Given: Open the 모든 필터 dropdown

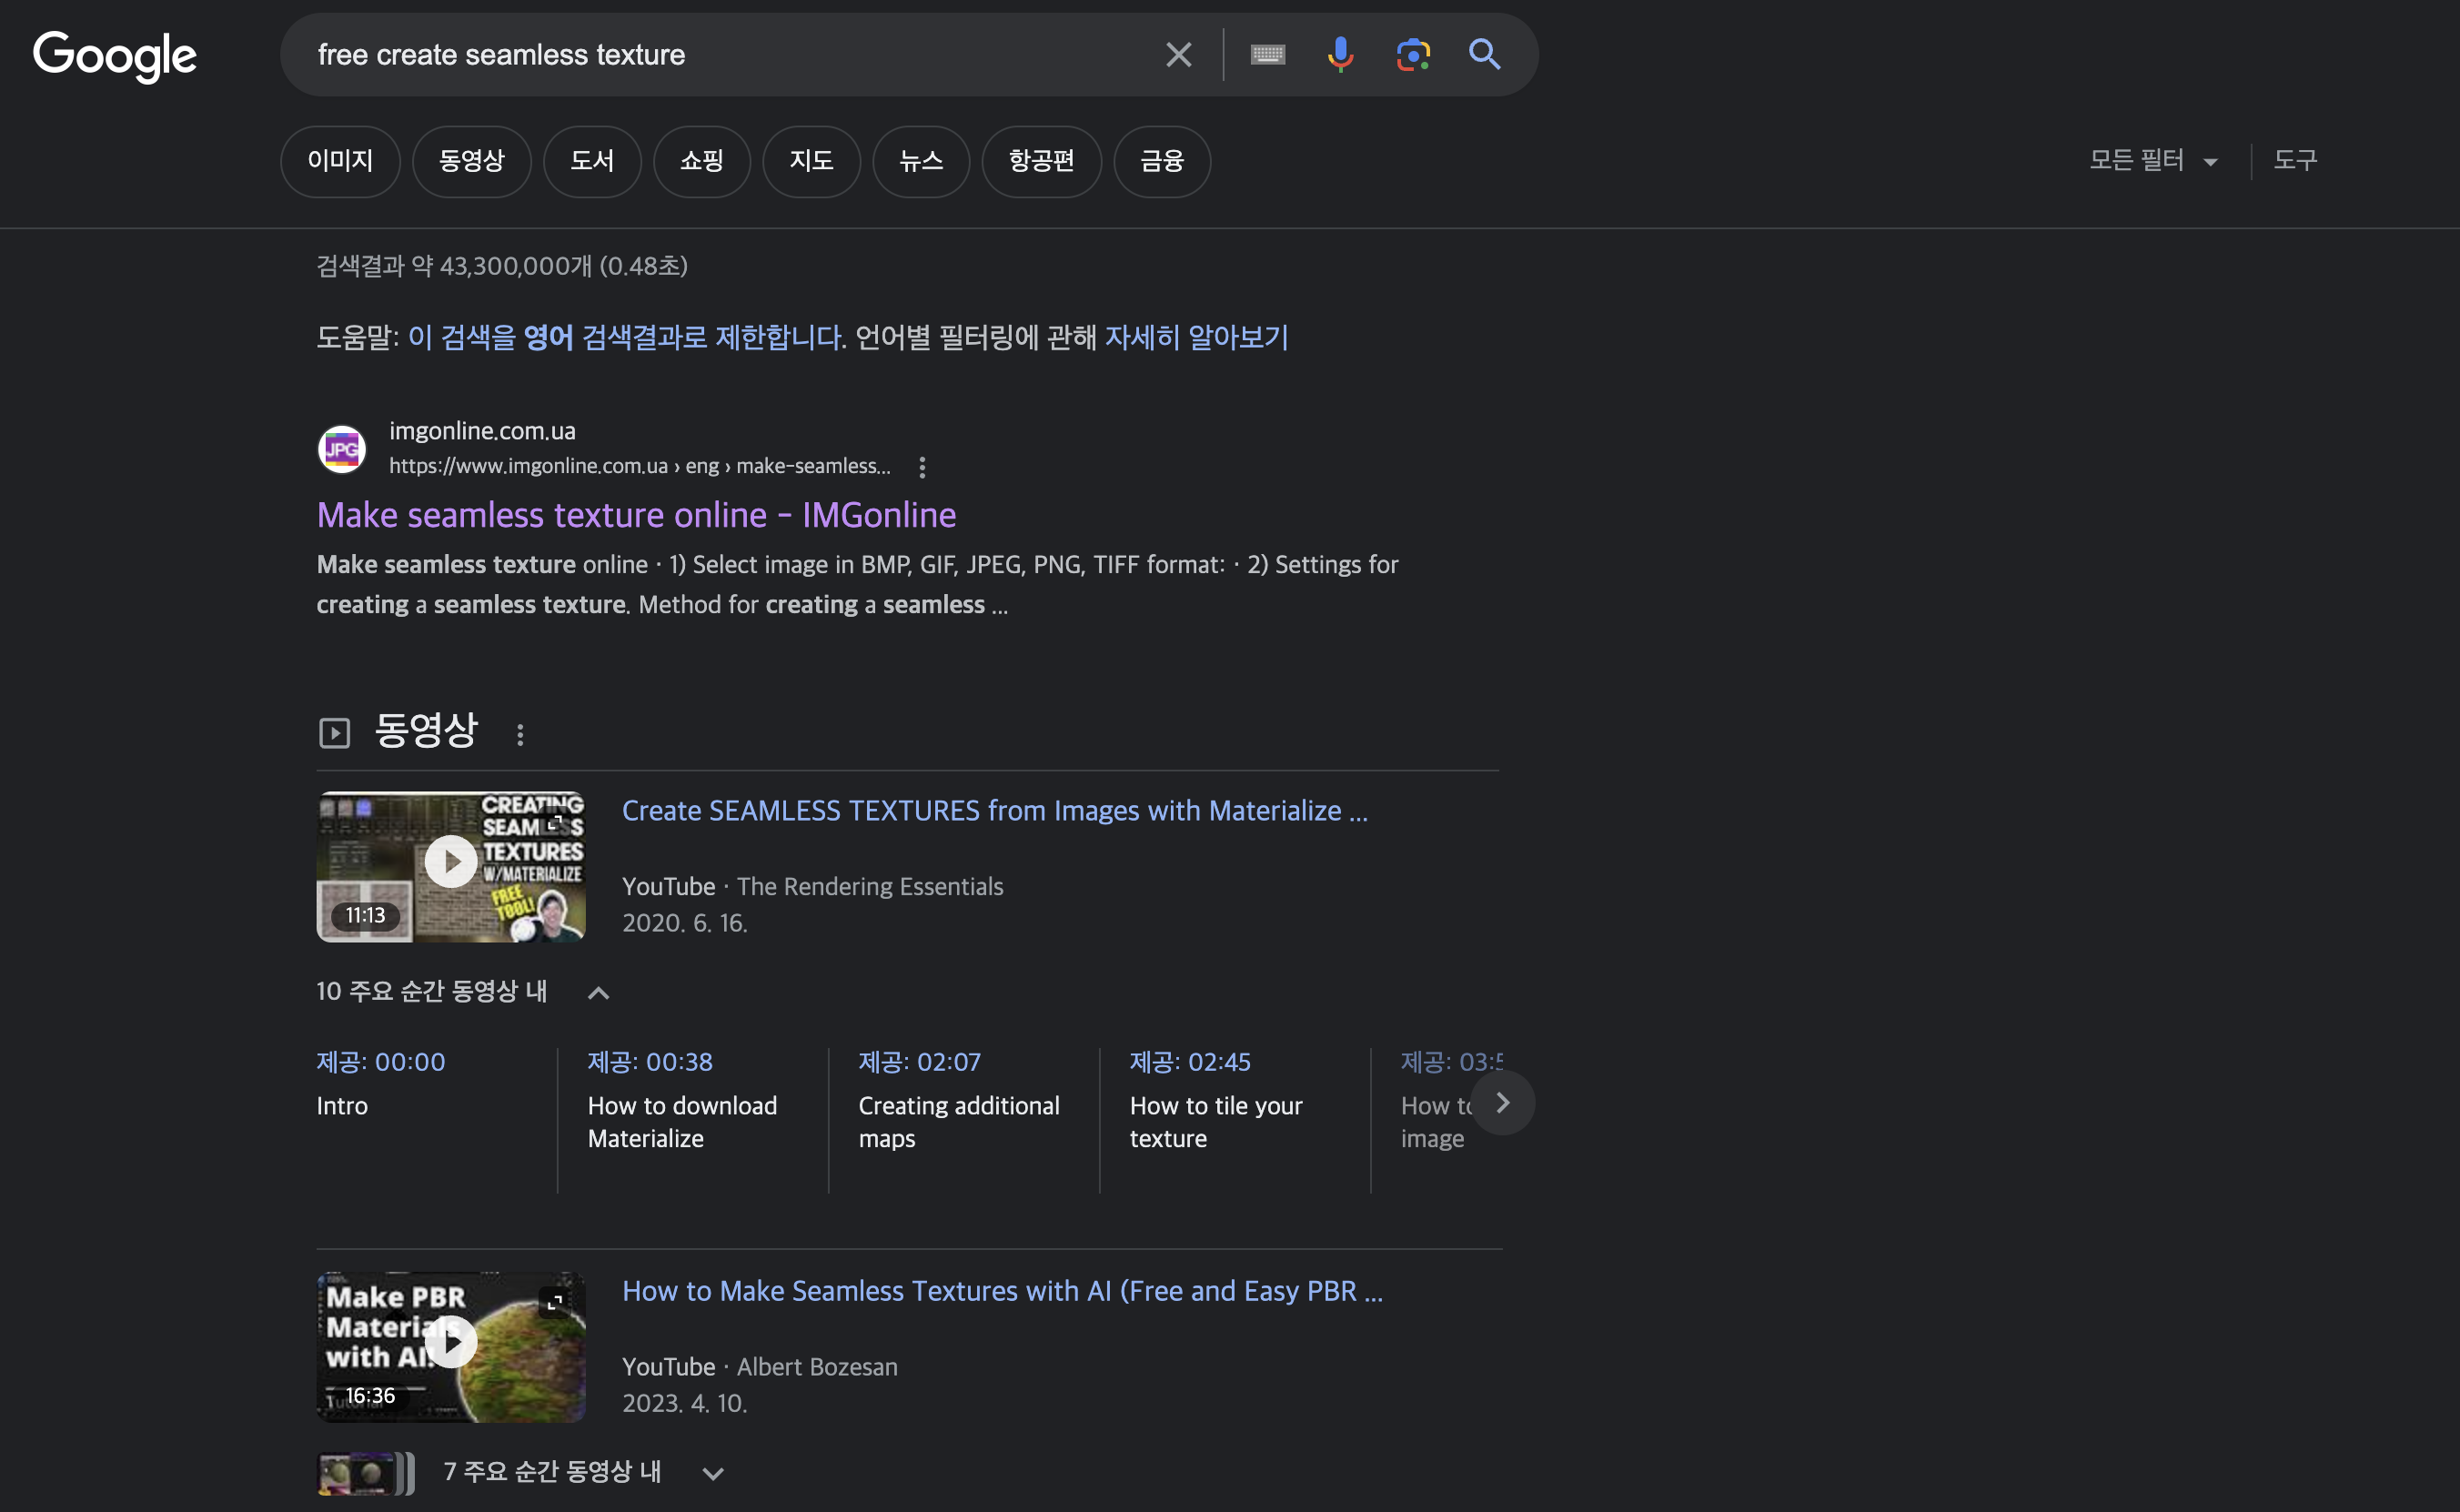Looking at the screenshot, I should coord(2153,161).
